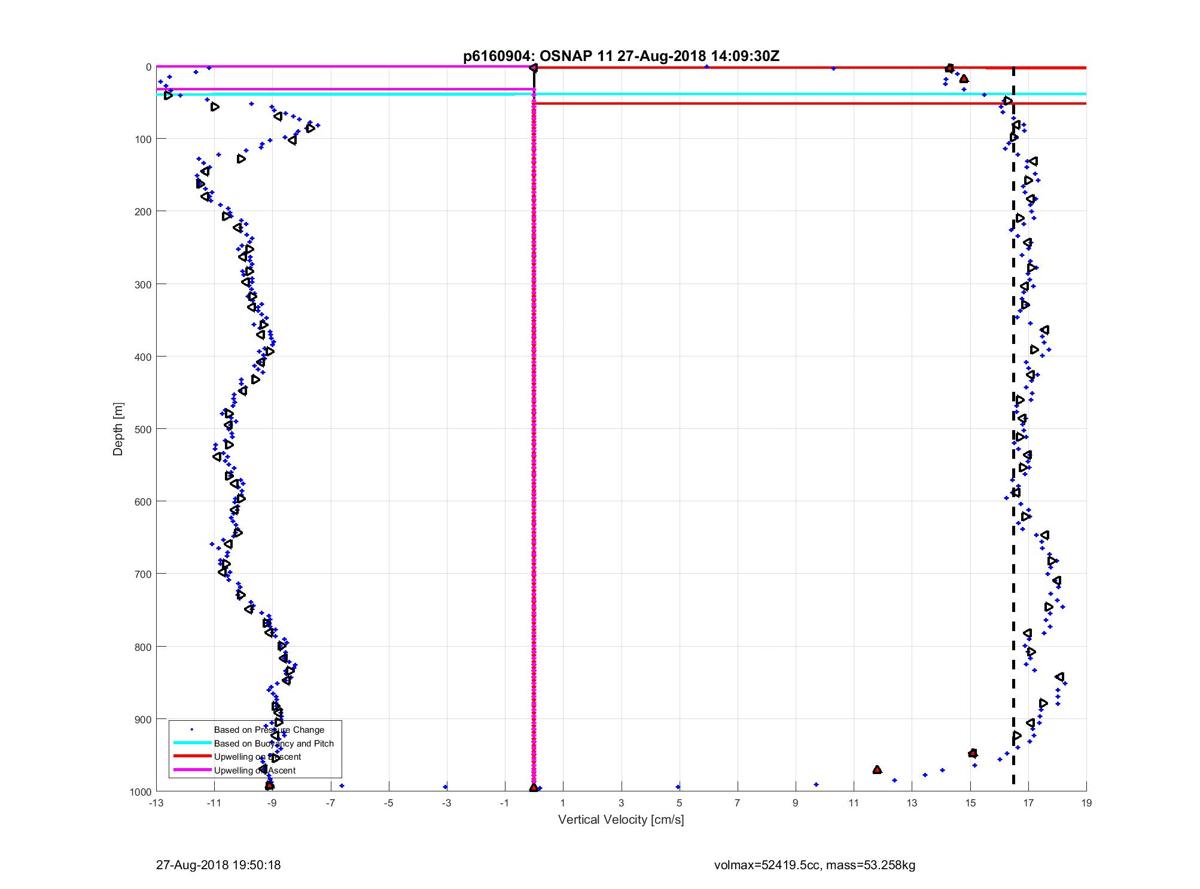Click x-axis tick label -5
This screenshot has width=1200, height=889.
coord(388,803)
